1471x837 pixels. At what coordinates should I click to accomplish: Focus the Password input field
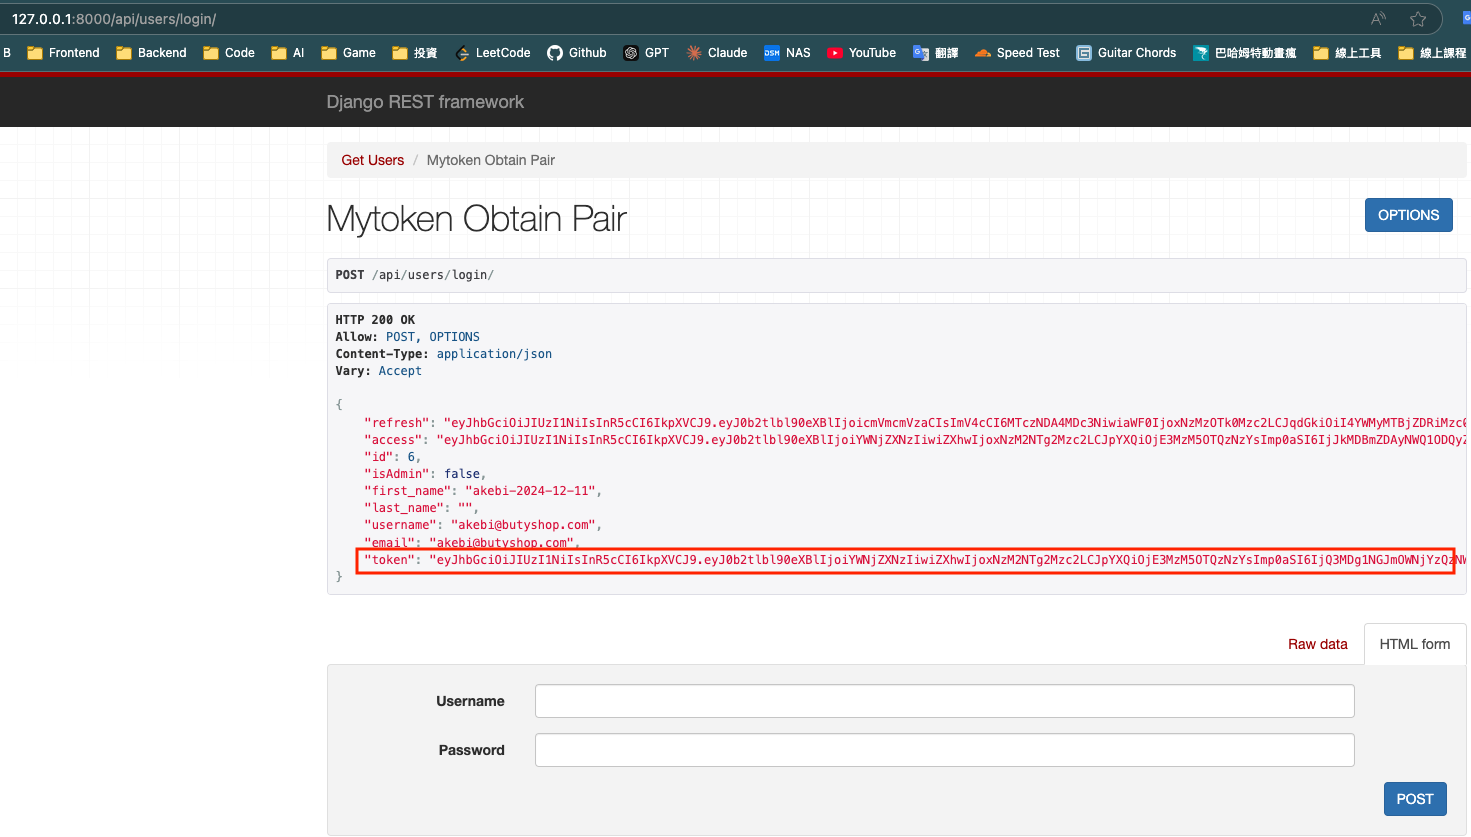[x=944, y=750]
